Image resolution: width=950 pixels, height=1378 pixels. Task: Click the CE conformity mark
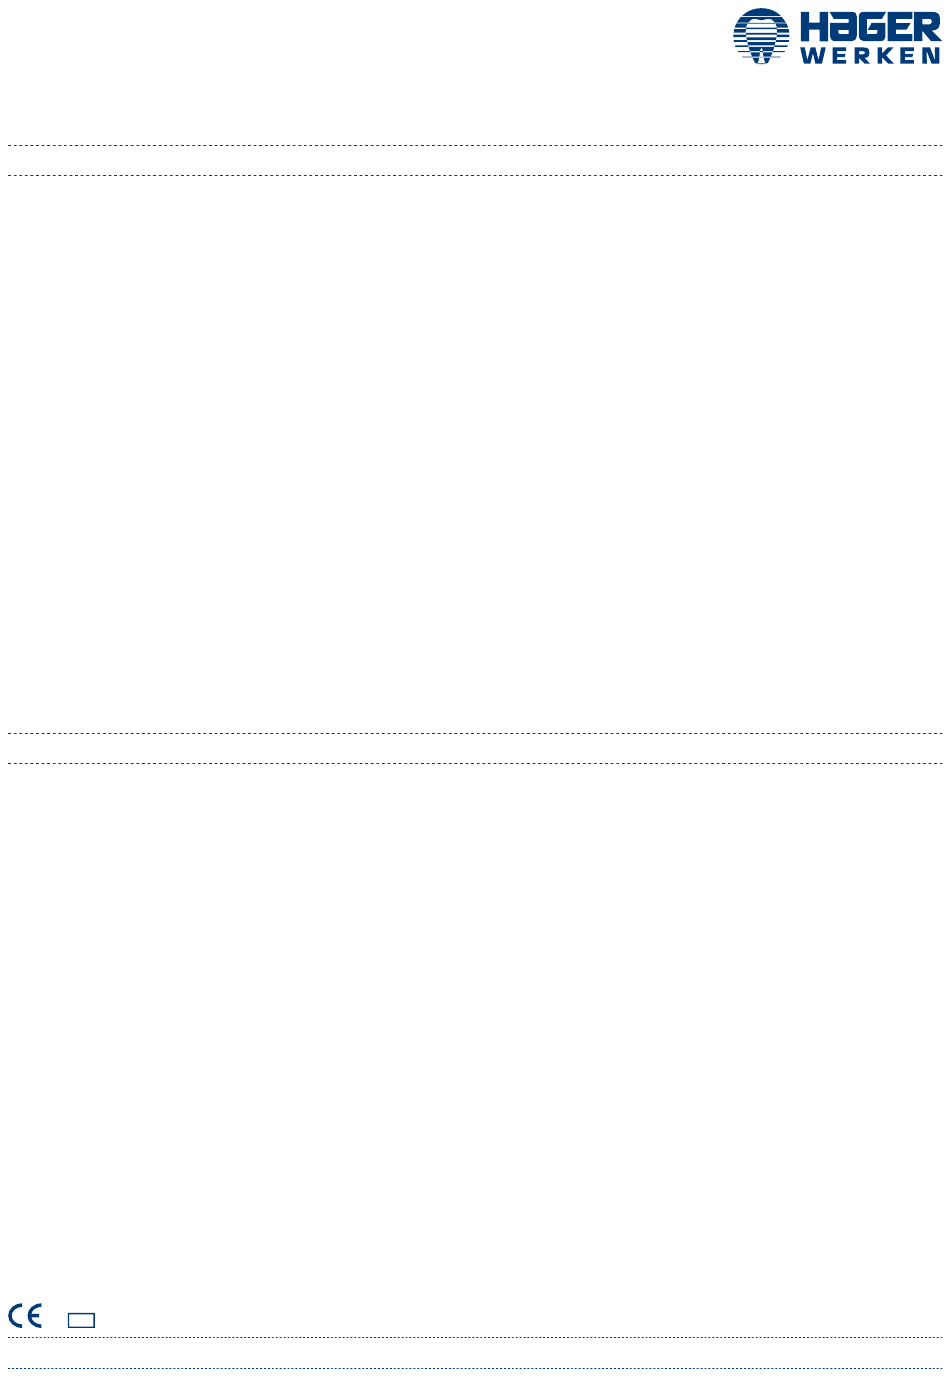click(x=25, y=1316)
